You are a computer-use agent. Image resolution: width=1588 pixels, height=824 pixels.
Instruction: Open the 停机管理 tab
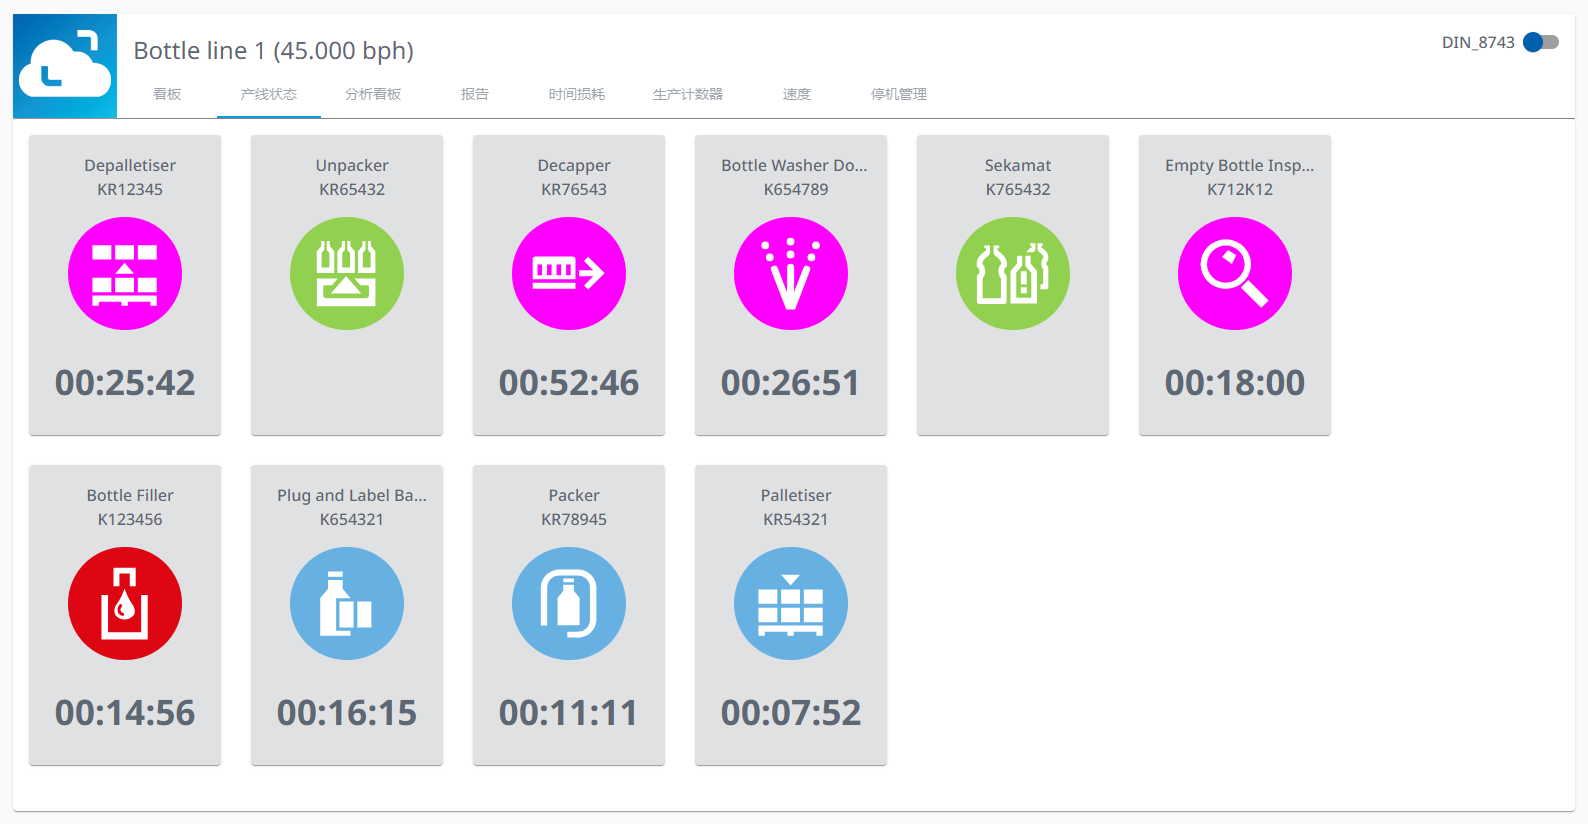(x=899, y=94)
